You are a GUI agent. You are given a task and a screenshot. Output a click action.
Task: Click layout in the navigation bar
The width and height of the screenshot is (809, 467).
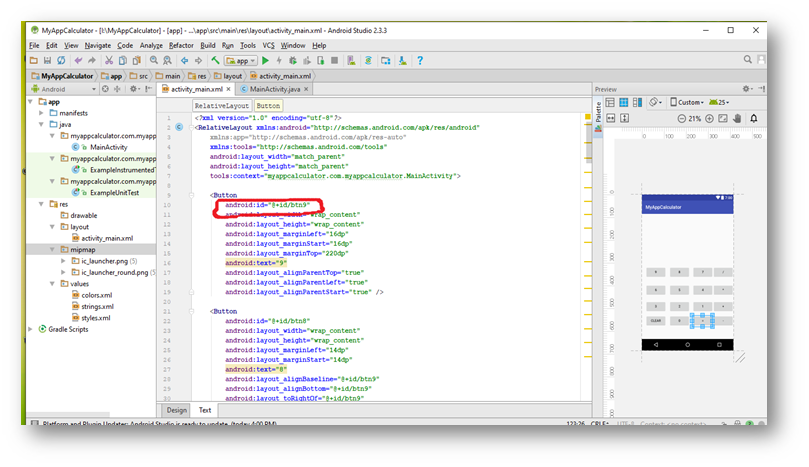(228, 76)
